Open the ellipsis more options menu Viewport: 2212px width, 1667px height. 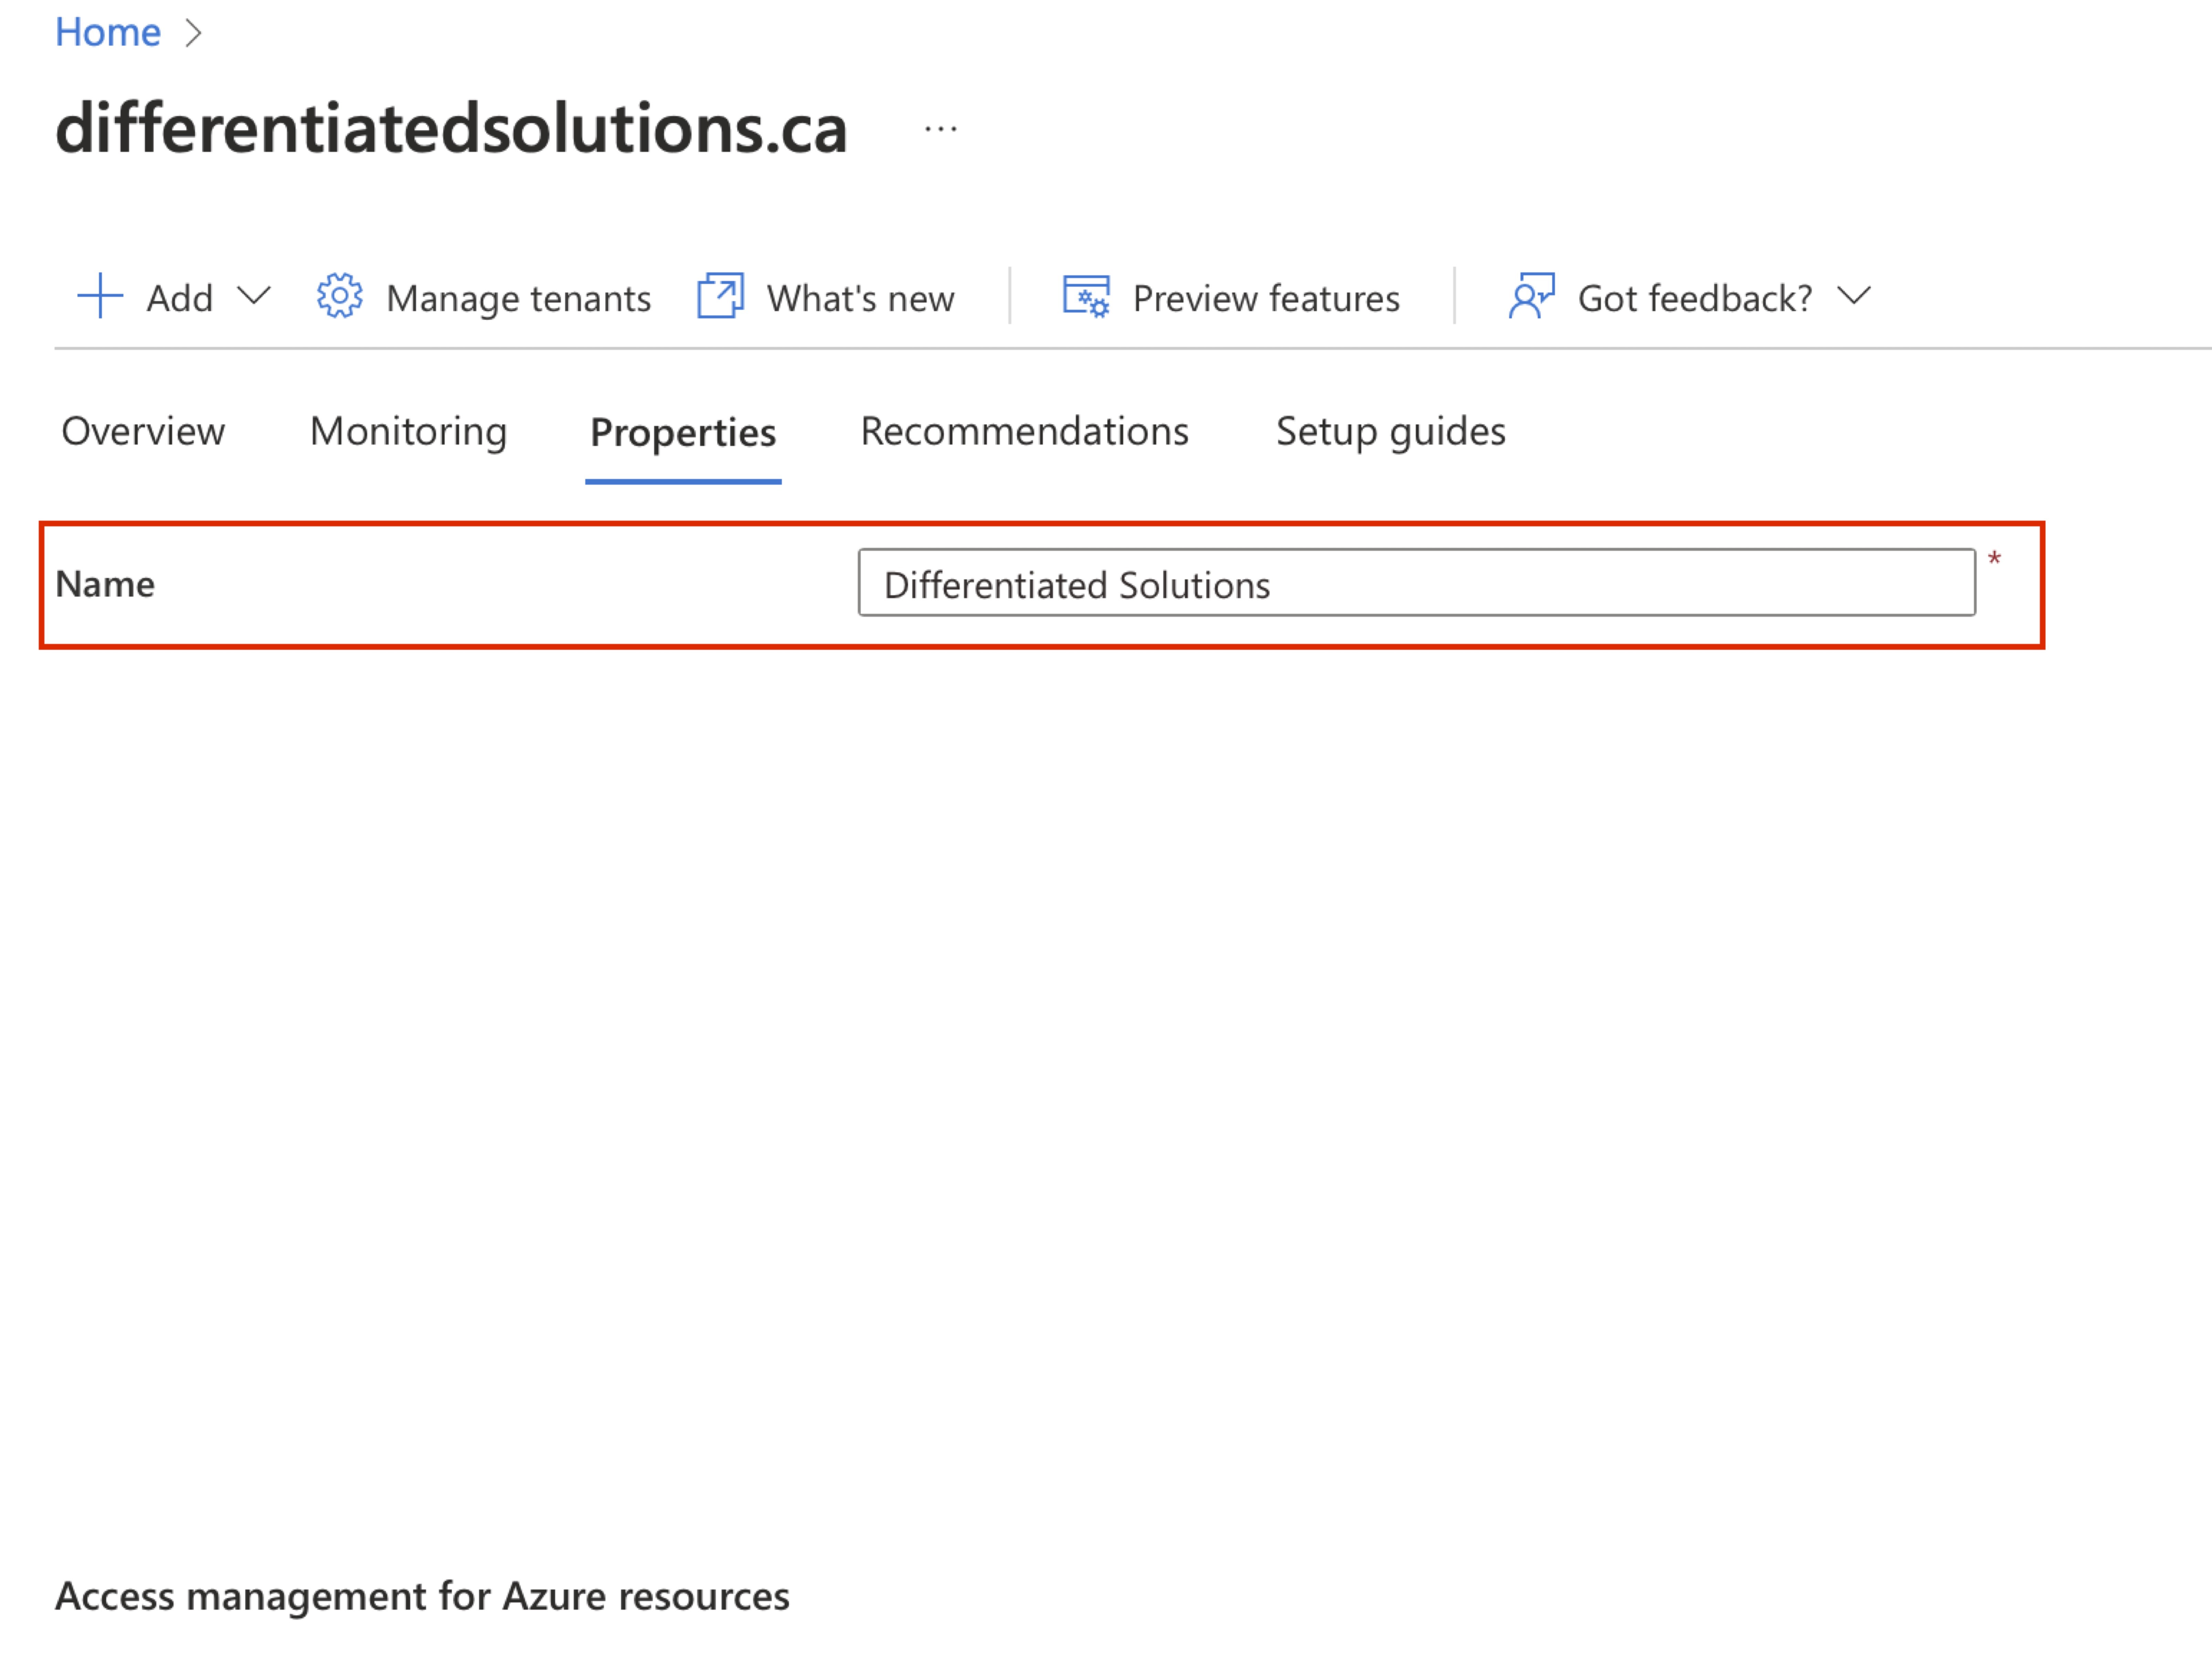941,129
